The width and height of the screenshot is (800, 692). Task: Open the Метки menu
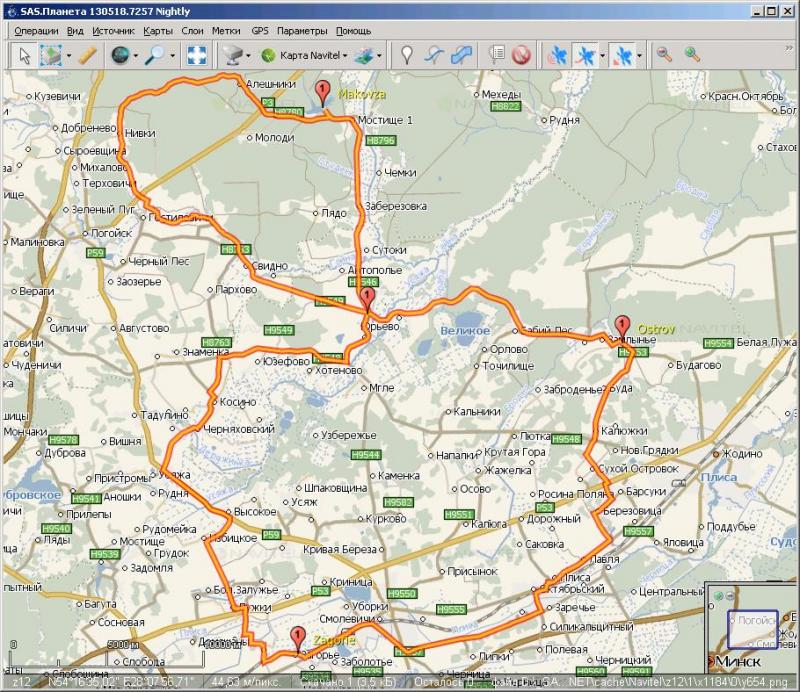[226, 31]
